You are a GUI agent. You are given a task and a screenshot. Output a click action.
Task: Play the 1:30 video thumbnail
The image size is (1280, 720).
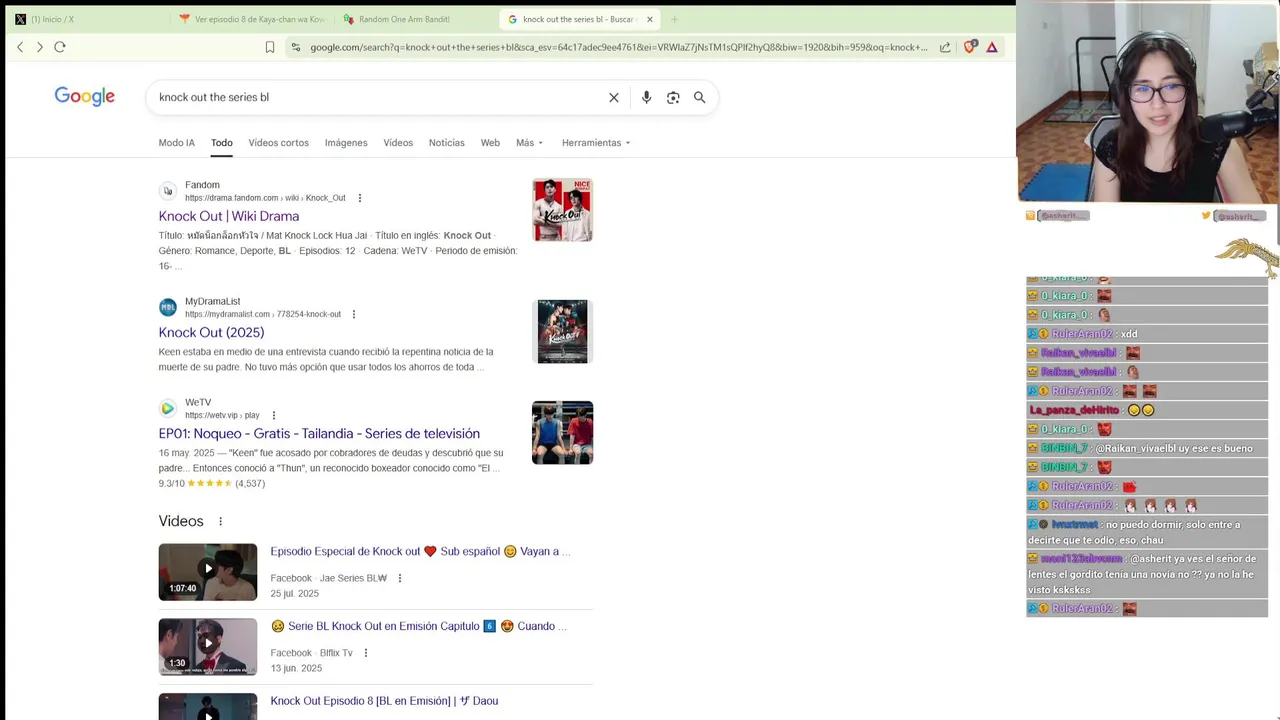208,647
